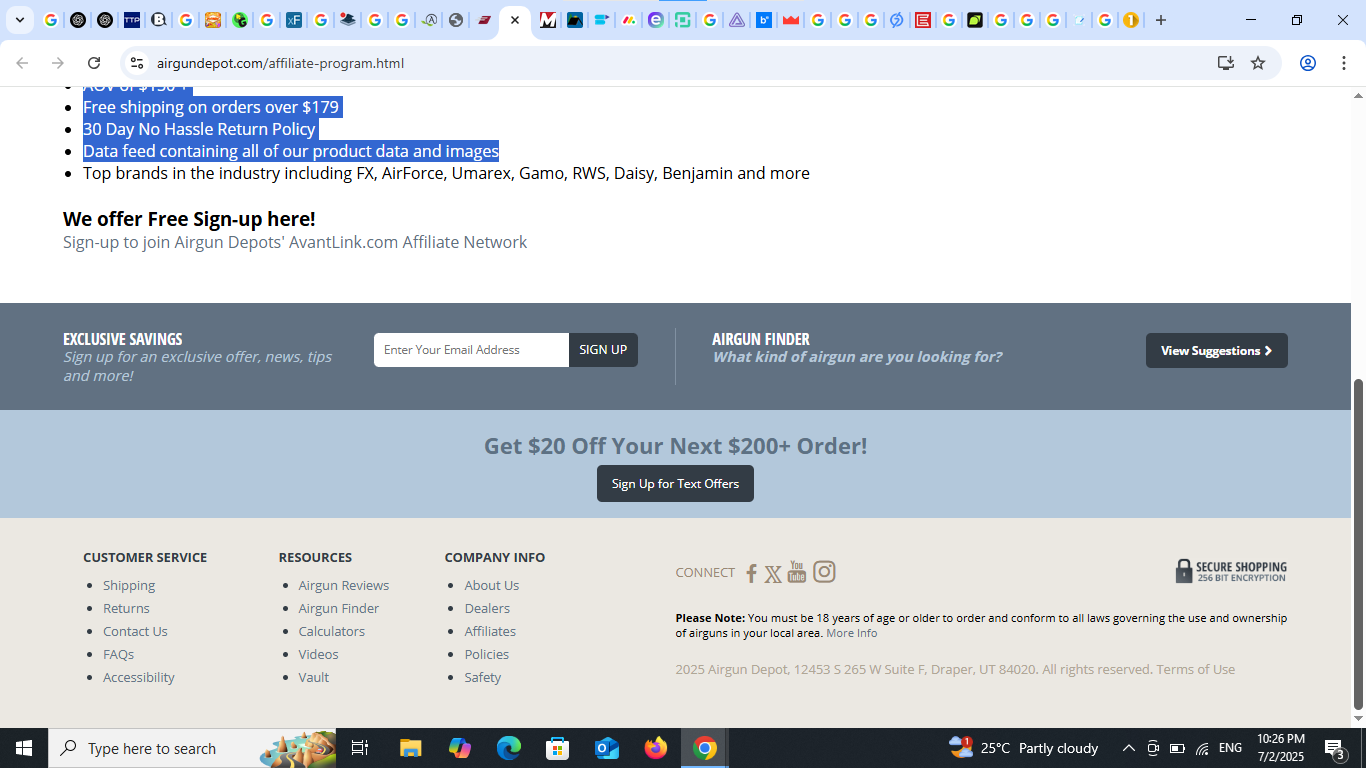Install app icon in address bar
This screenshot has height=768, width=1366.
click(1225, 63)
